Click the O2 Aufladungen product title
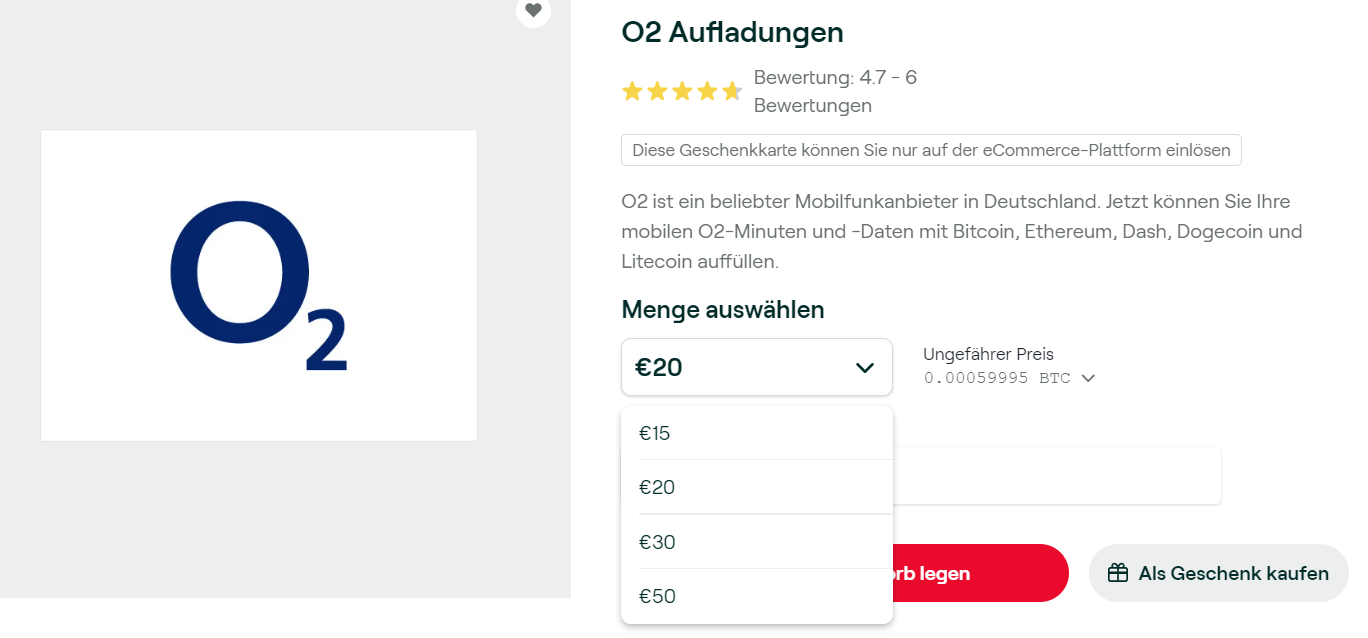The height and width of the screenshot is (638, 1368). pyautogui.click(x=732, y=32)
